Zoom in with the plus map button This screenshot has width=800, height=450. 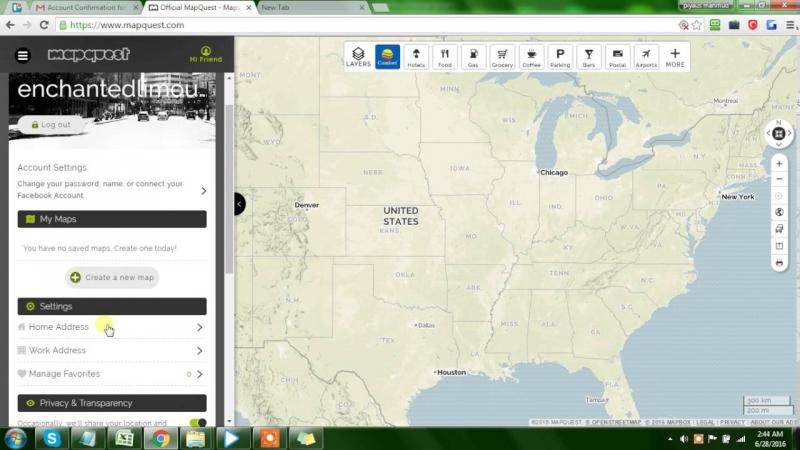779,164
